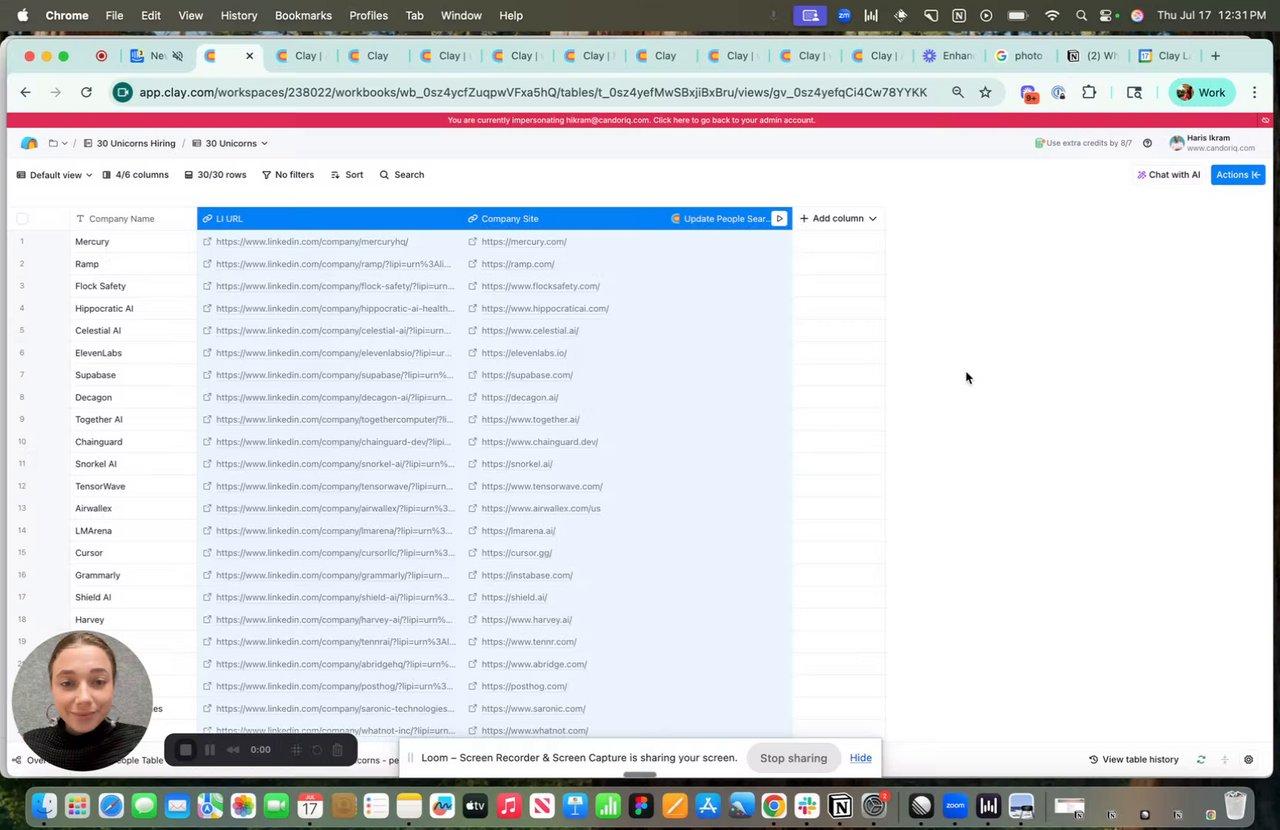Select the LI URL column header
This screenshot has height=830, width=1280.
point(330,218)
